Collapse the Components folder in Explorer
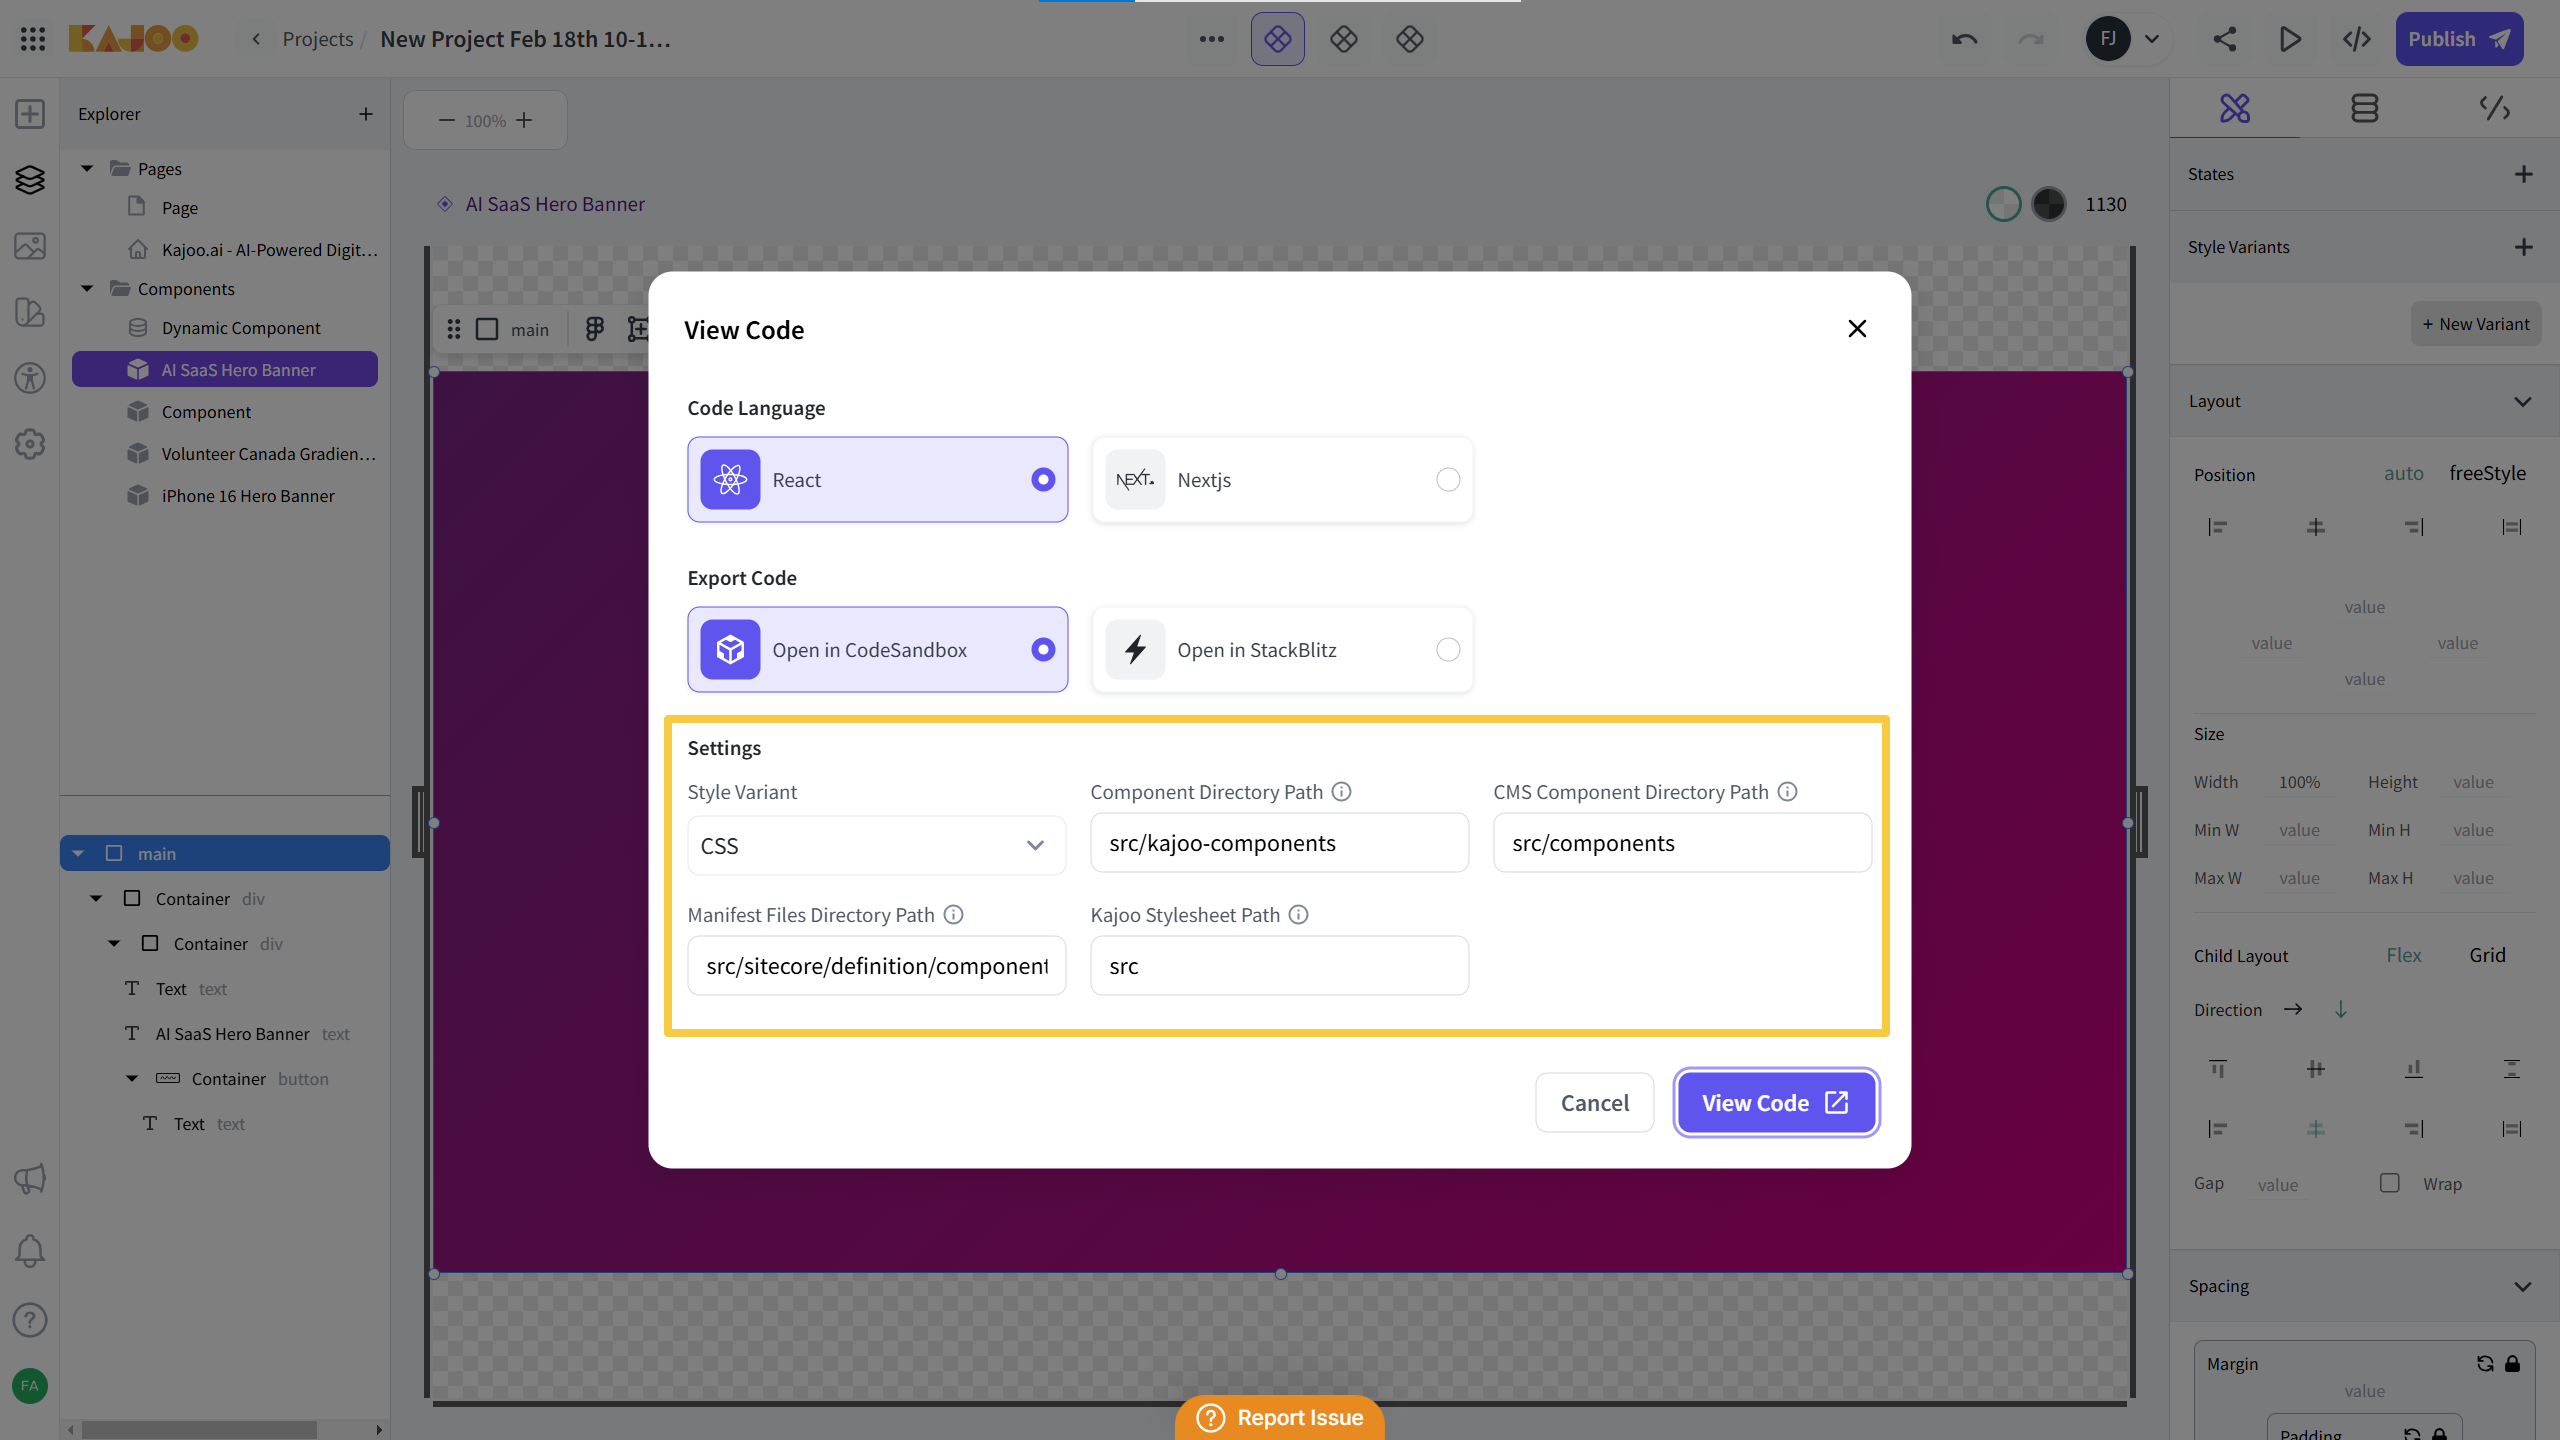Viewport: 2560px width, 1440px height. (x=88, y=289)
